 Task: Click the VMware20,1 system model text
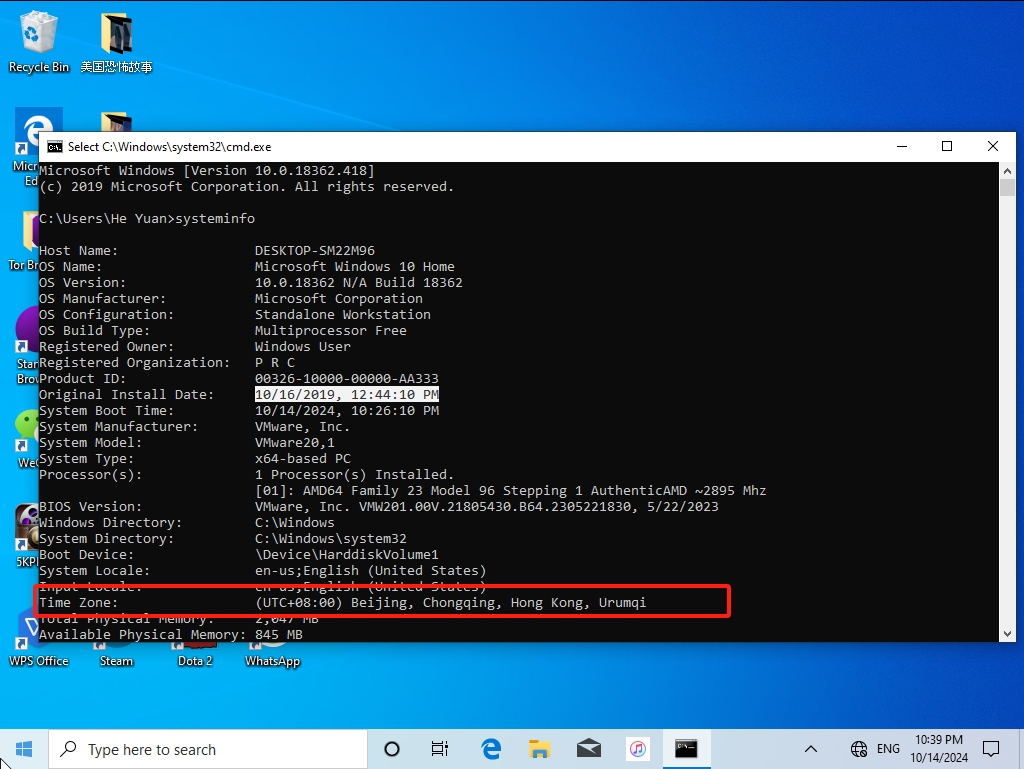pos(295,443)
